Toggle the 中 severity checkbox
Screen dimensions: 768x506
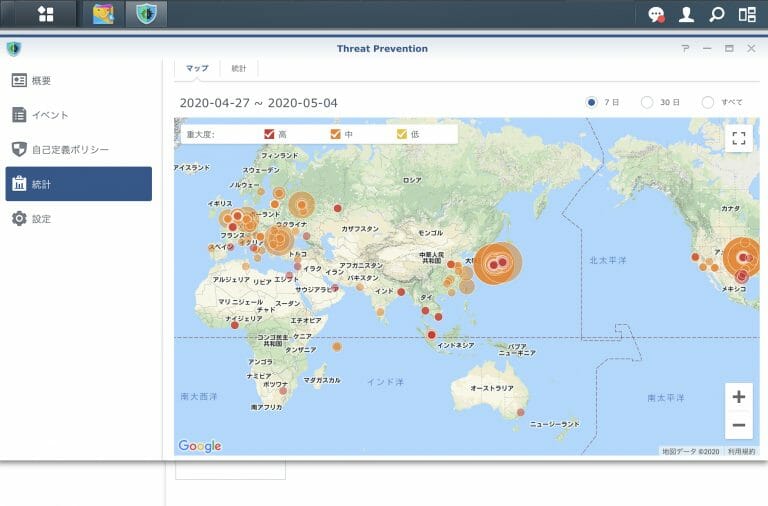pos(336,134)
